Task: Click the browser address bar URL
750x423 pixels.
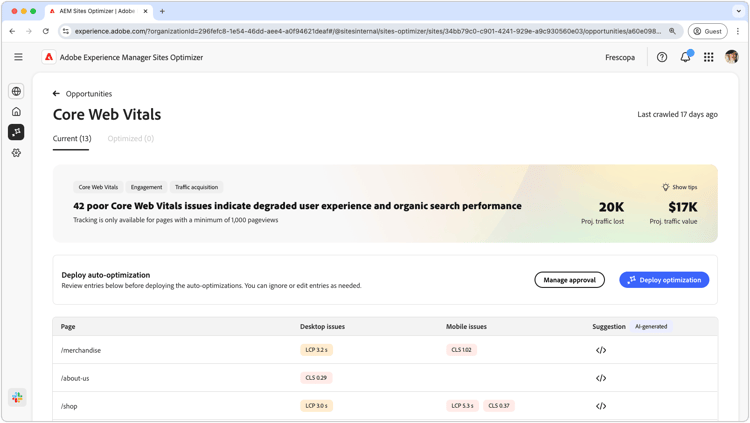Action: (367, 31)
